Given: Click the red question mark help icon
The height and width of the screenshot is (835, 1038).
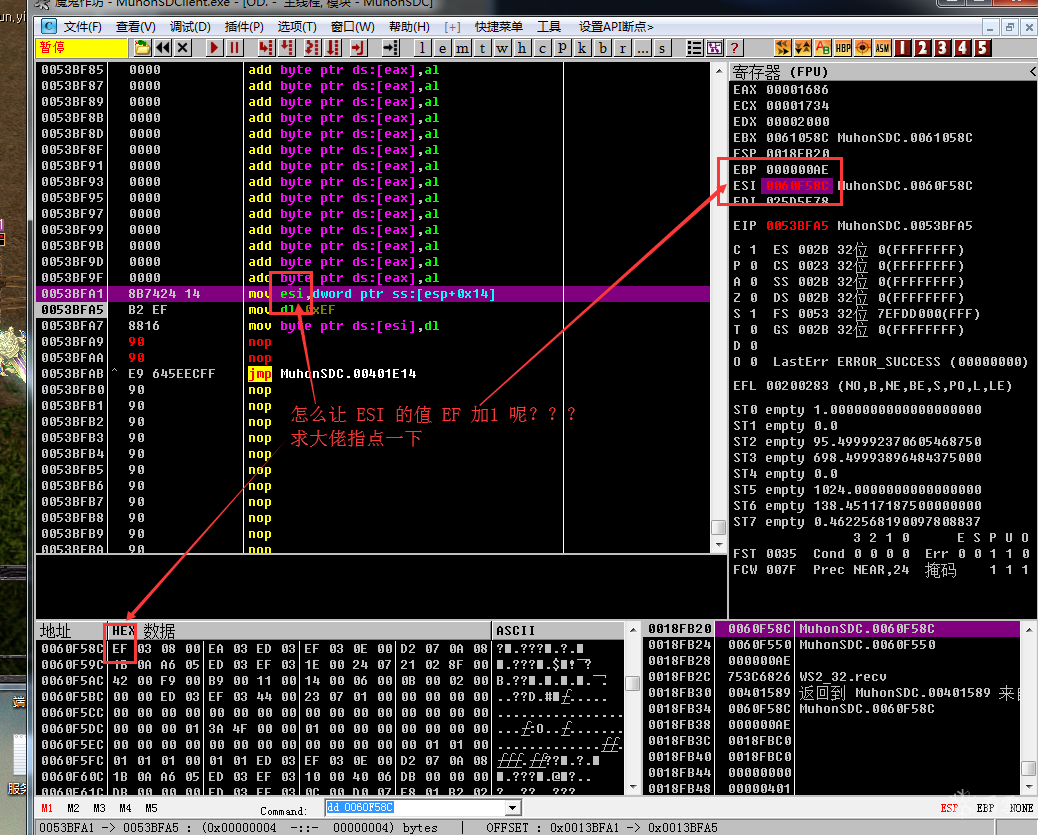Looking at the screenshot, I should pos(734,48).
